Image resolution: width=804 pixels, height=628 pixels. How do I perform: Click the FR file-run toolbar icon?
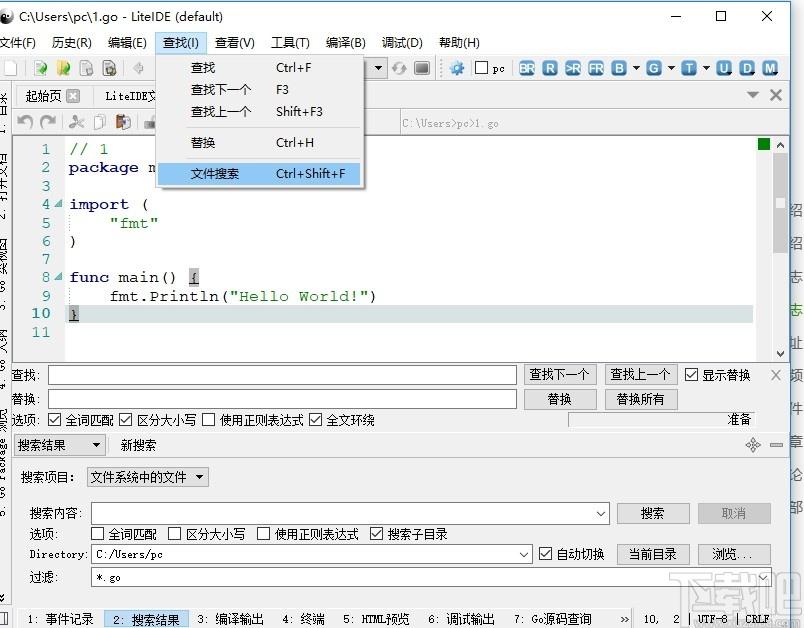click(x=596, y=68)
